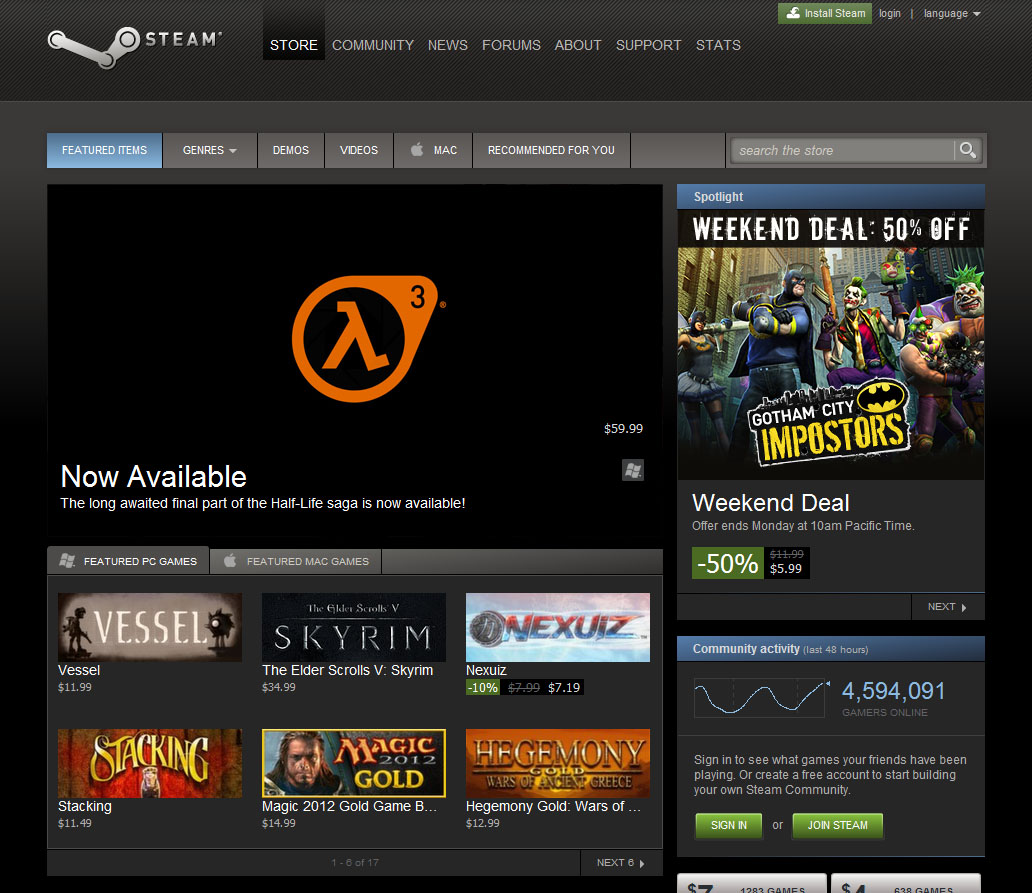The image size is (1032, 893).
Task: Go to the About page
Action: [578, 45]
